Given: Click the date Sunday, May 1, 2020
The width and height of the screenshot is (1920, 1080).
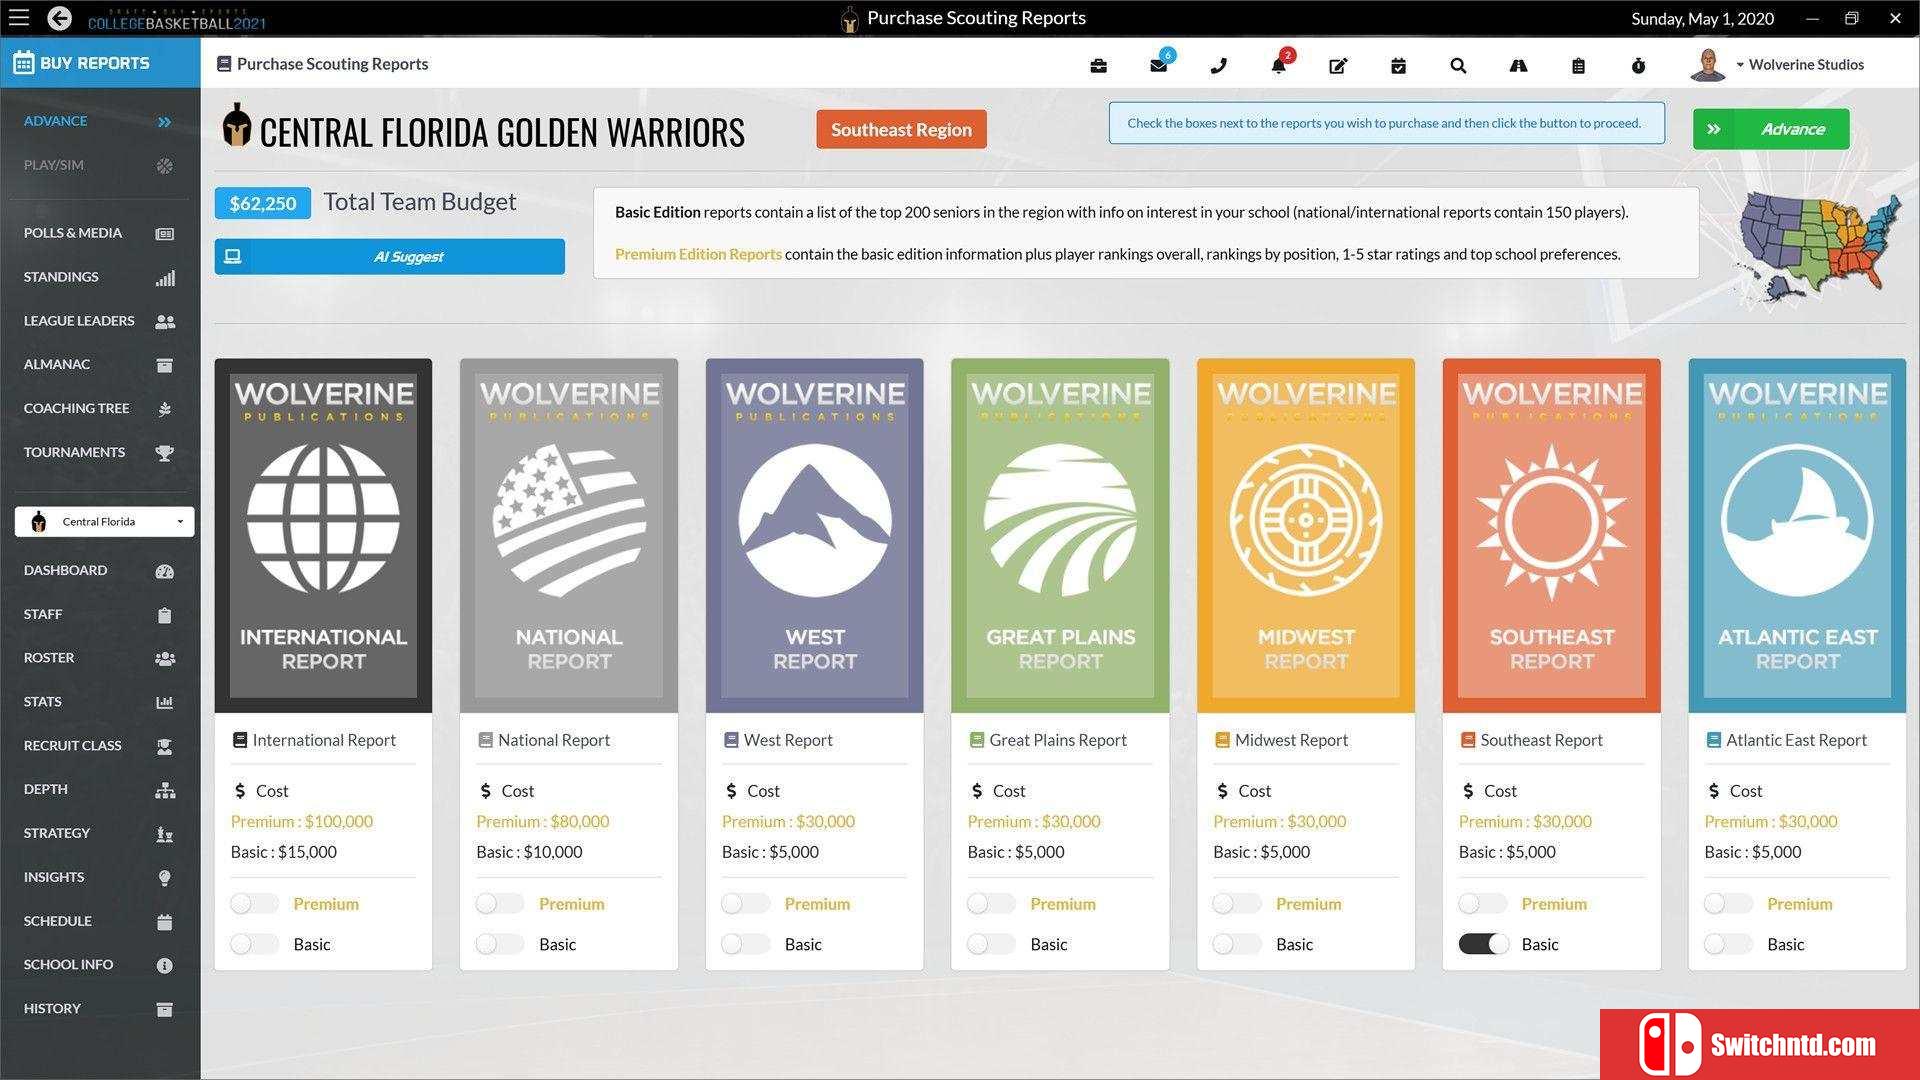Looking at the screenshot, I should (1702, 18).
